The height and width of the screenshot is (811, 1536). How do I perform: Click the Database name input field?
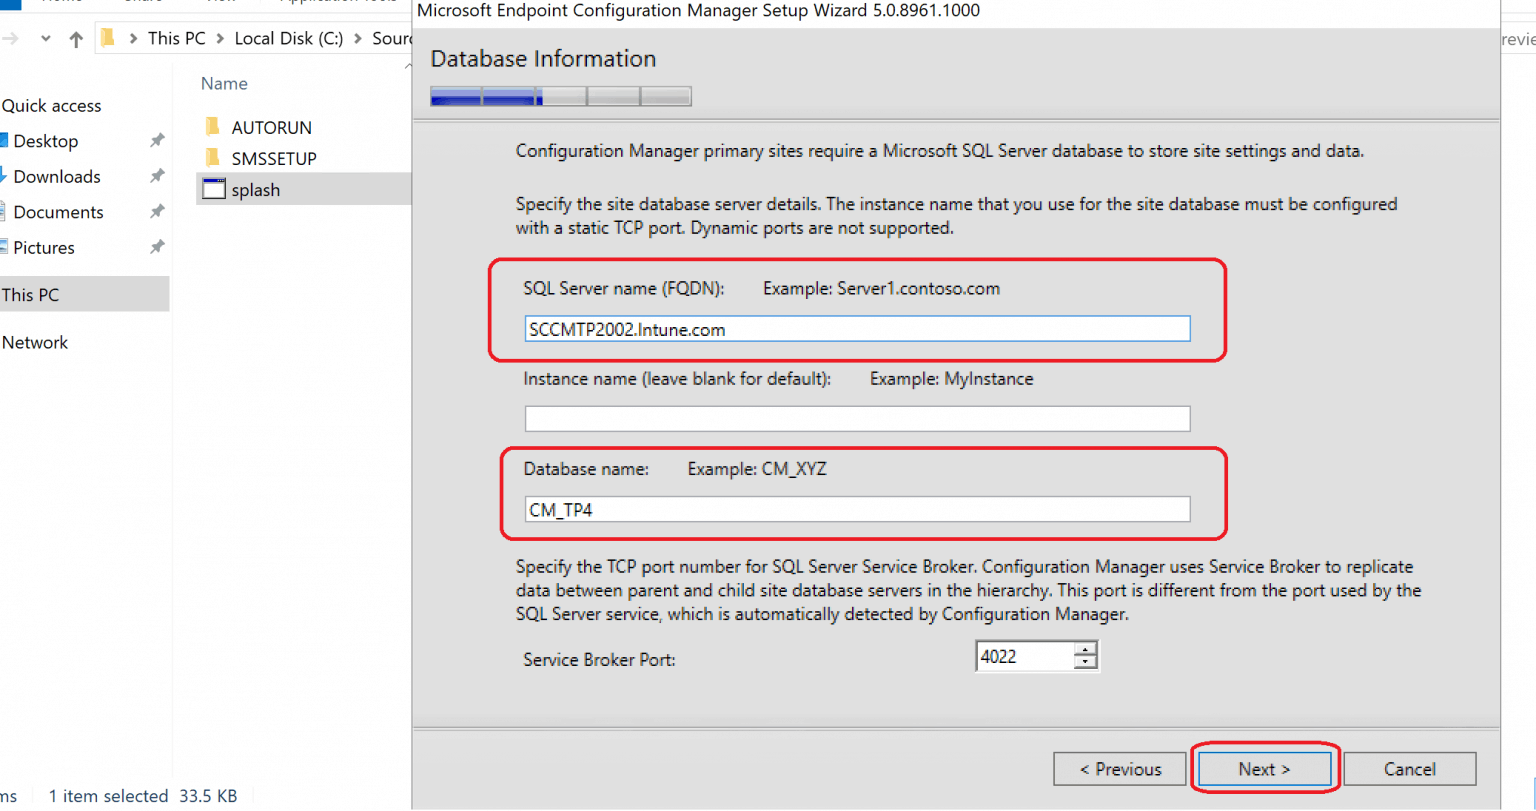[857, 509]
